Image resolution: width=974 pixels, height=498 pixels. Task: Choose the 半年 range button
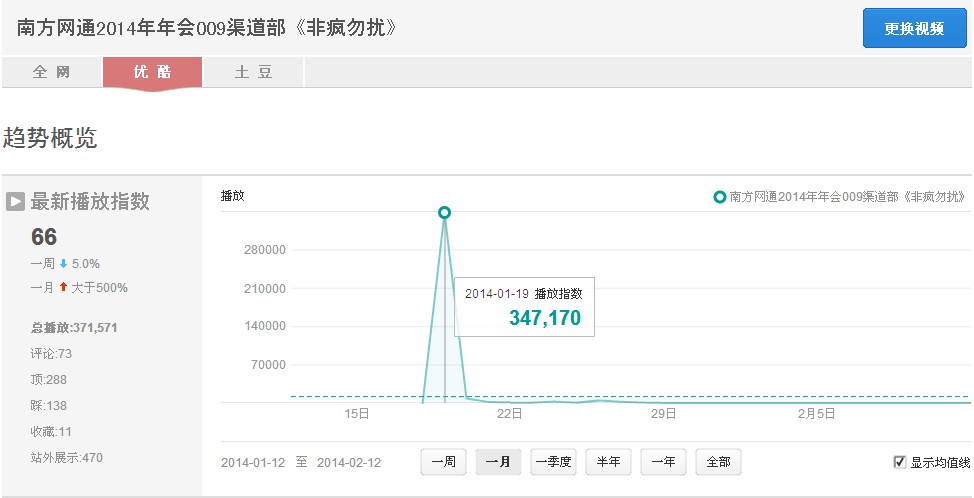tap(608, 462)
